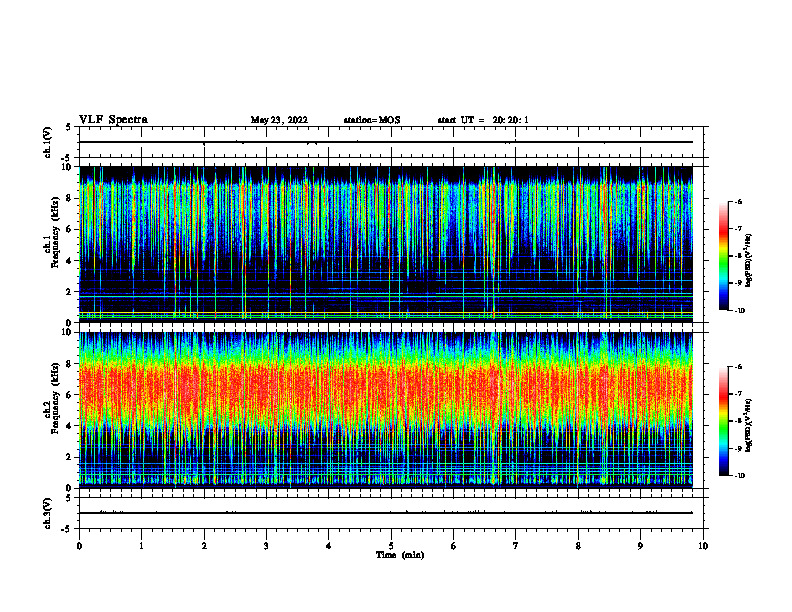Click time axis tick label "6"
The width and height of the screenshot is (792, 612).
pos(454,546)
